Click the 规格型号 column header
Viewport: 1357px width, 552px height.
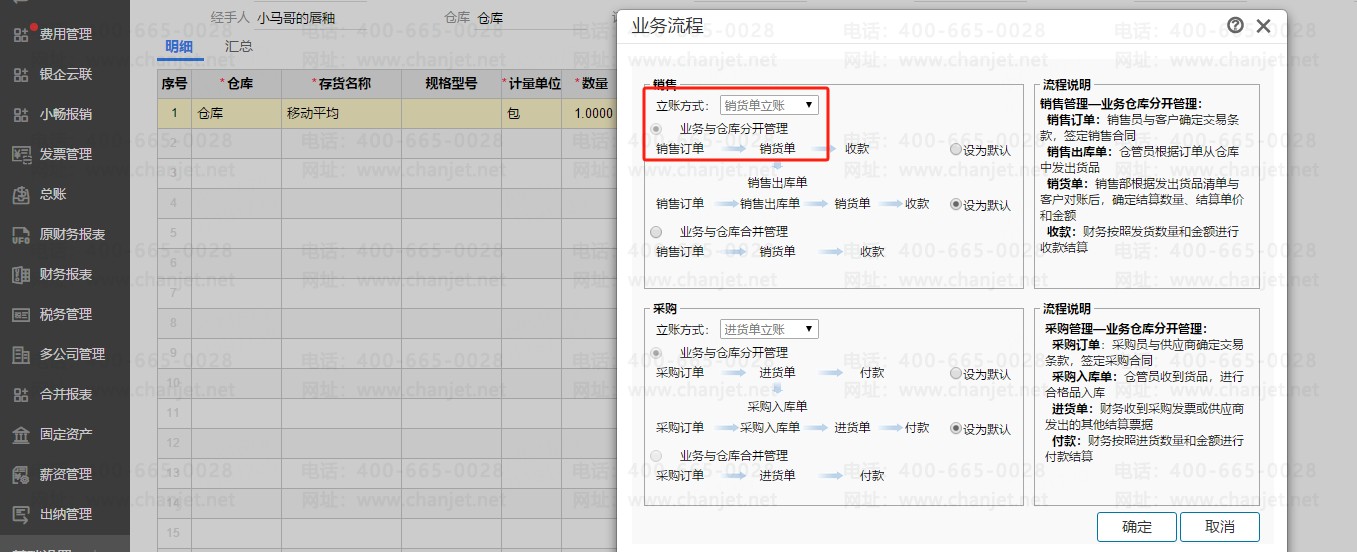click(x=451, y=84)
